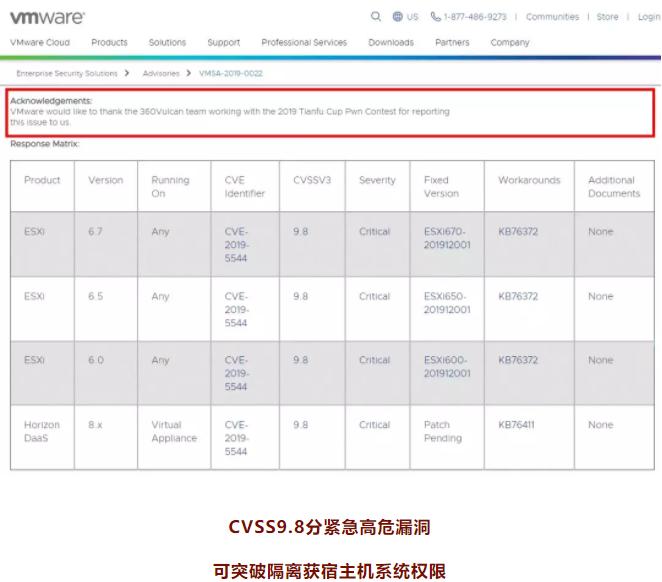Image resolution: width=662 pixels, height=582 pixels.
Task: Open KB76411 workaround for Horizon DaaS
Action: (x=516, y=425)
